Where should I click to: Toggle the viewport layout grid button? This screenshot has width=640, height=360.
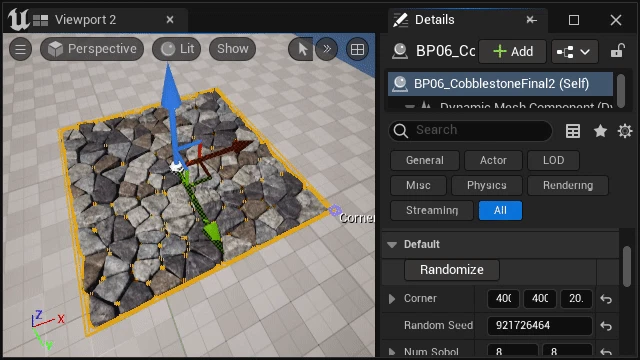coord(357,49)
